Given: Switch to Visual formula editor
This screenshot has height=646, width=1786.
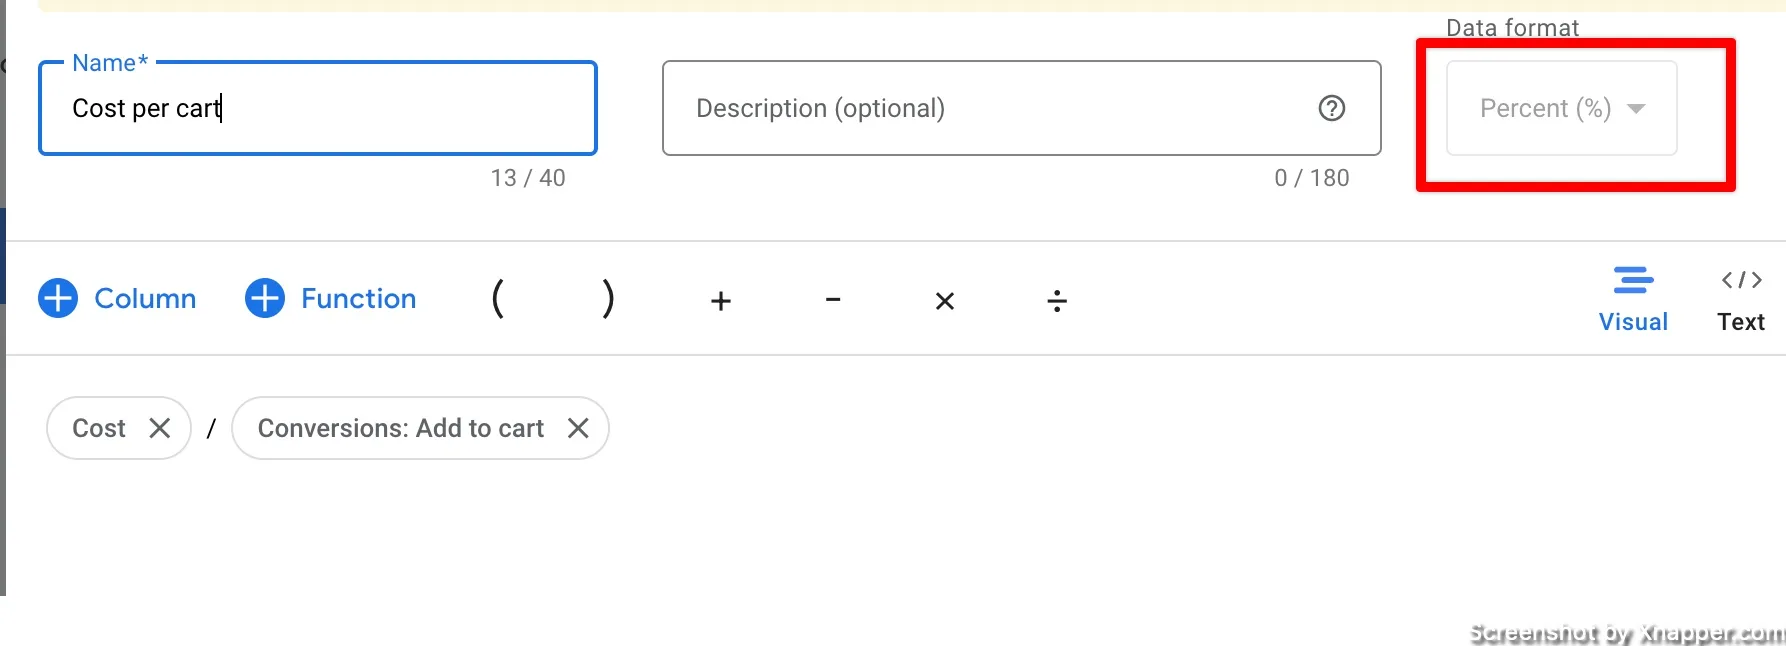Looking at the screenshot, I should click(1633, 299).
